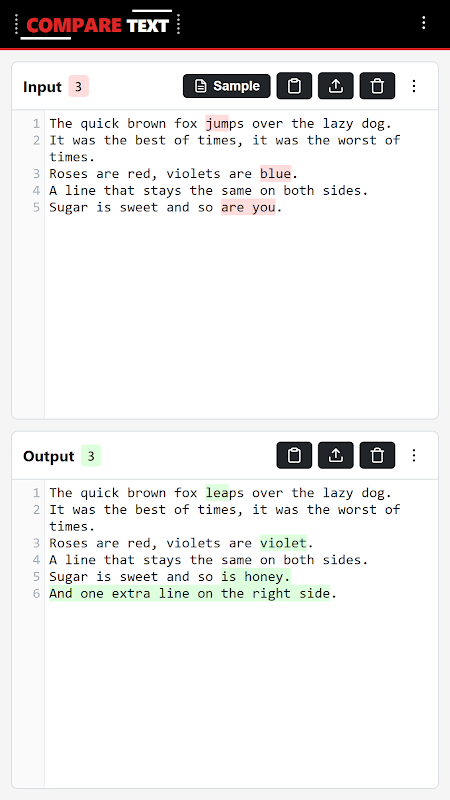Click the Output panel title
This screenshot has height=800, width=450.
(48, 456)
